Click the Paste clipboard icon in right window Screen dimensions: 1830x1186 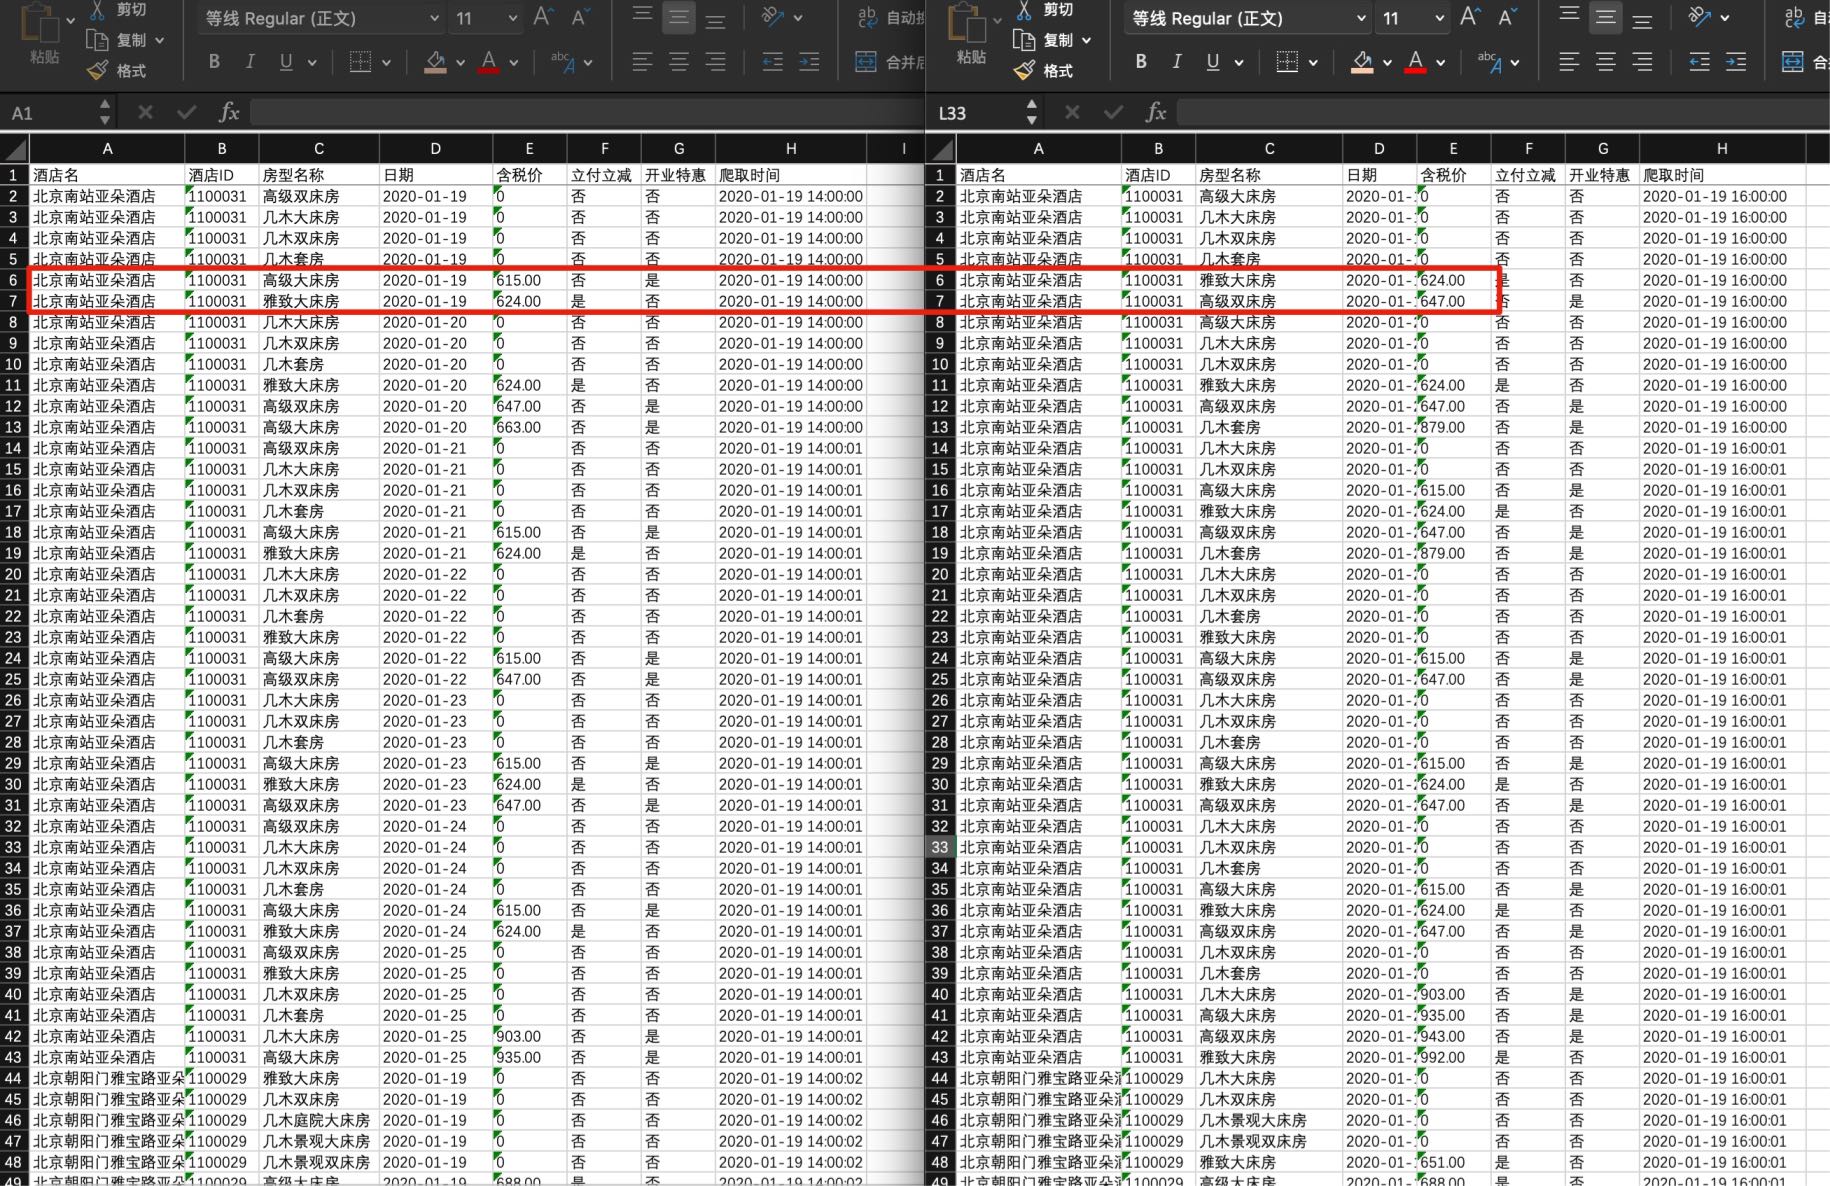tap(966, 22)
